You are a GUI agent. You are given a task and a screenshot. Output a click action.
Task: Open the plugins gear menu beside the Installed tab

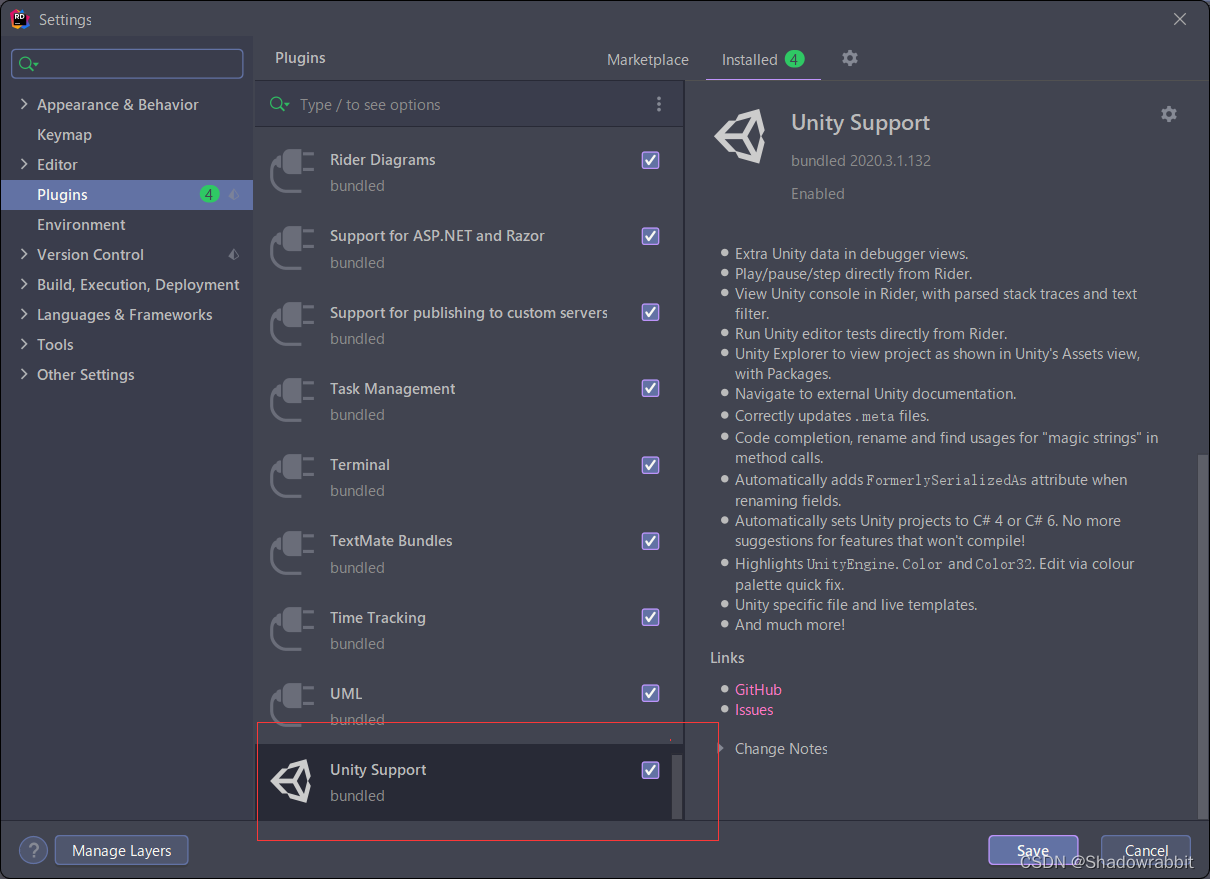[850, 58]
